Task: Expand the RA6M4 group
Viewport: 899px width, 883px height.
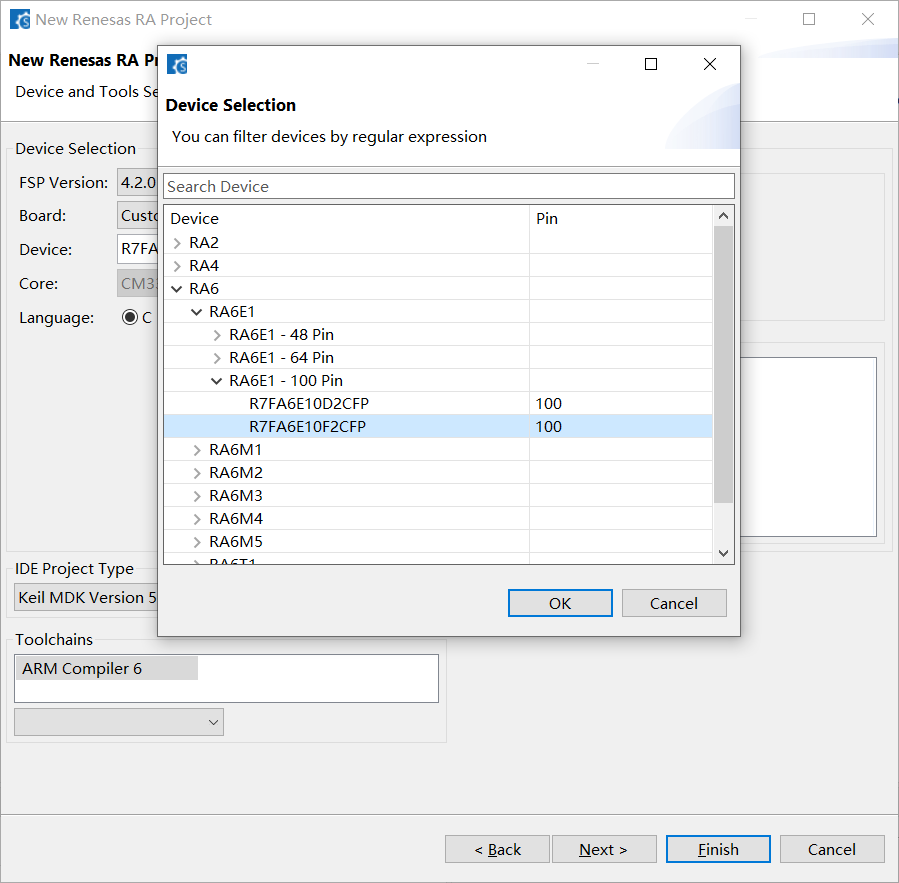Action: (x=197, y=519)
